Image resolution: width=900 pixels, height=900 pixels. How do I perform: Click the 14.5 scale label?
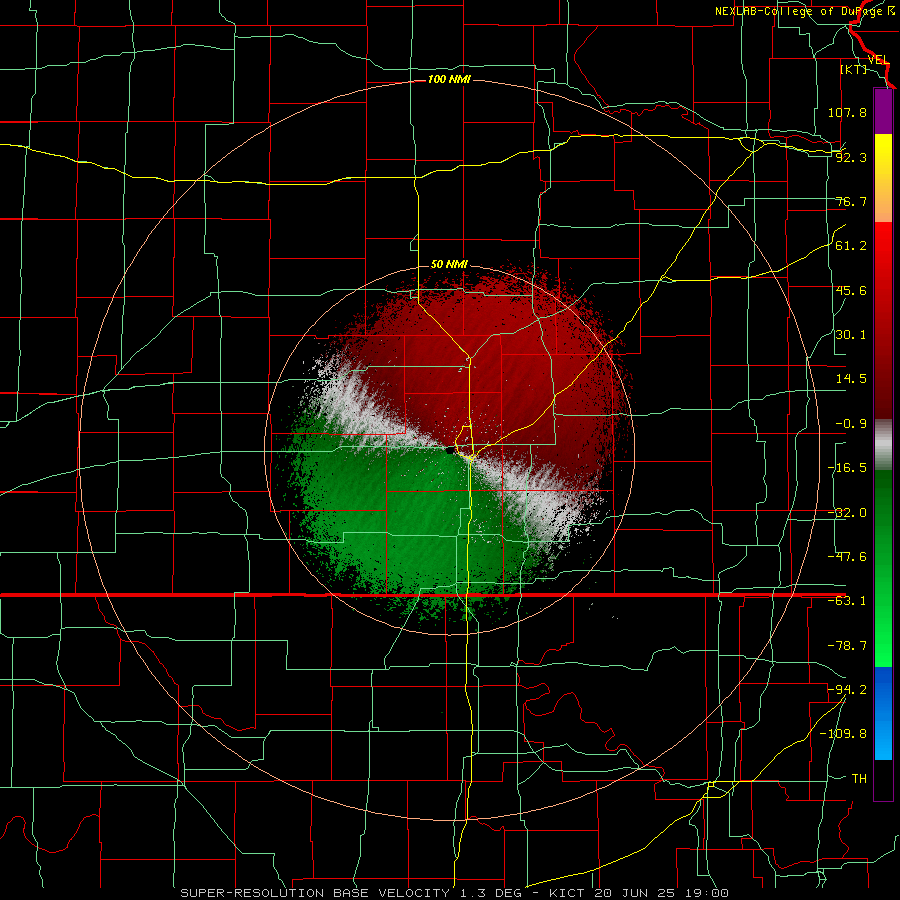coord(851,379)
